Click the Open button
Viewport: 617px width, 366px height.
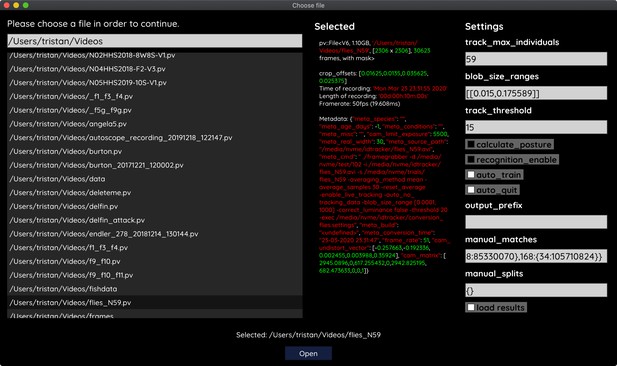tap(308, 353)
